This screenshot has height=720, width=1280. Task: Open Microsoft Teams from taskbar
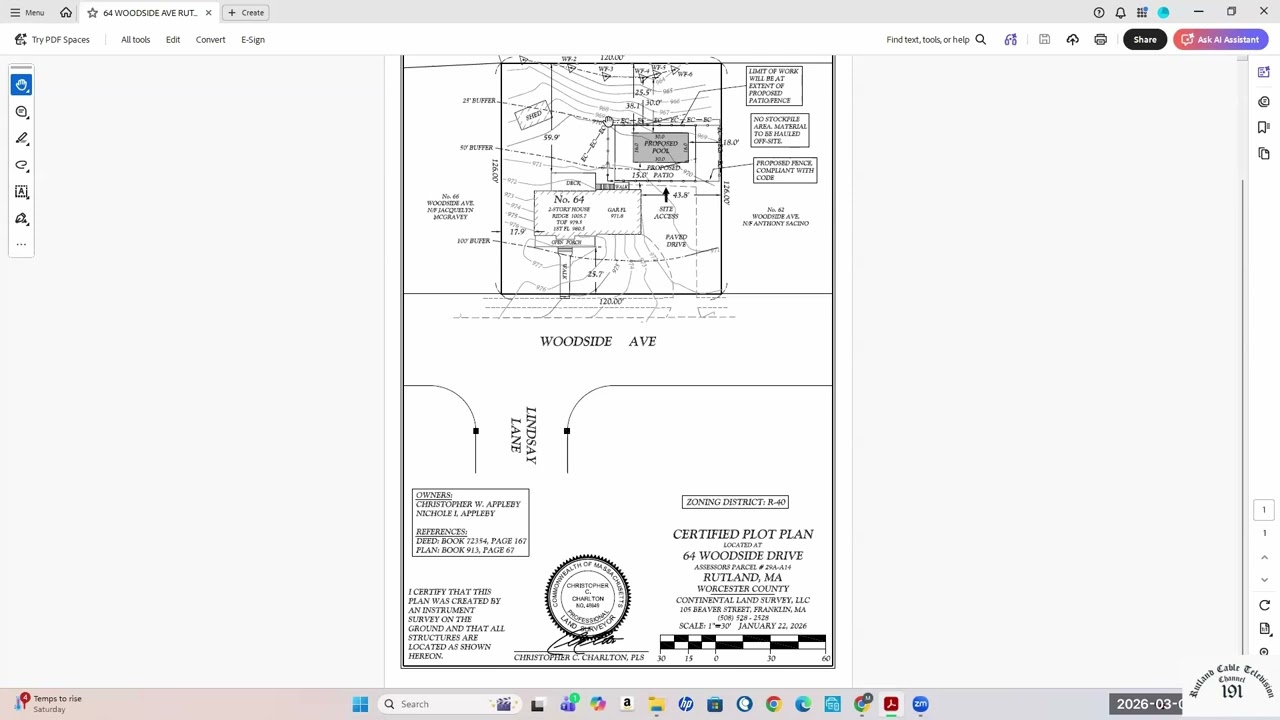pyautogui.click(x=568, y=704)
